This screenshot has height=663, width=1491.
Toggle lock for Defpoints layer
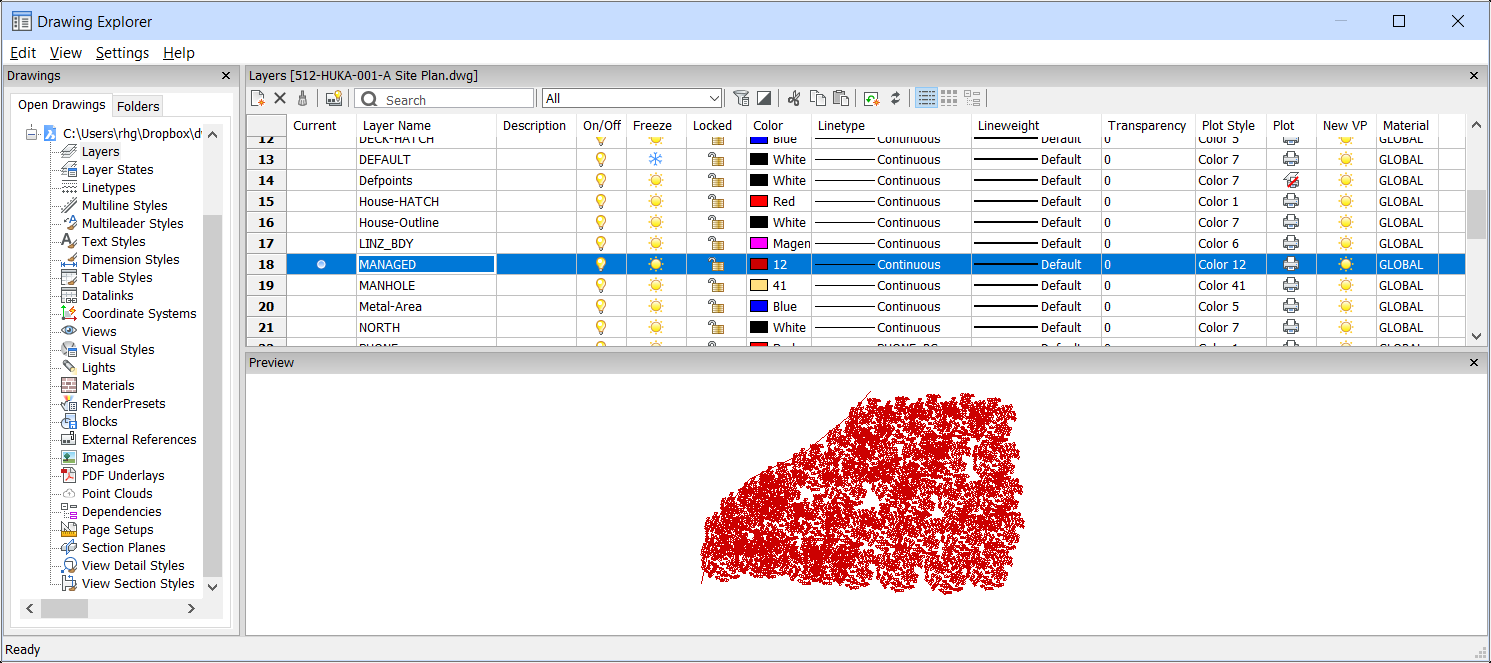pyautogui.click(x=716, y=181)
